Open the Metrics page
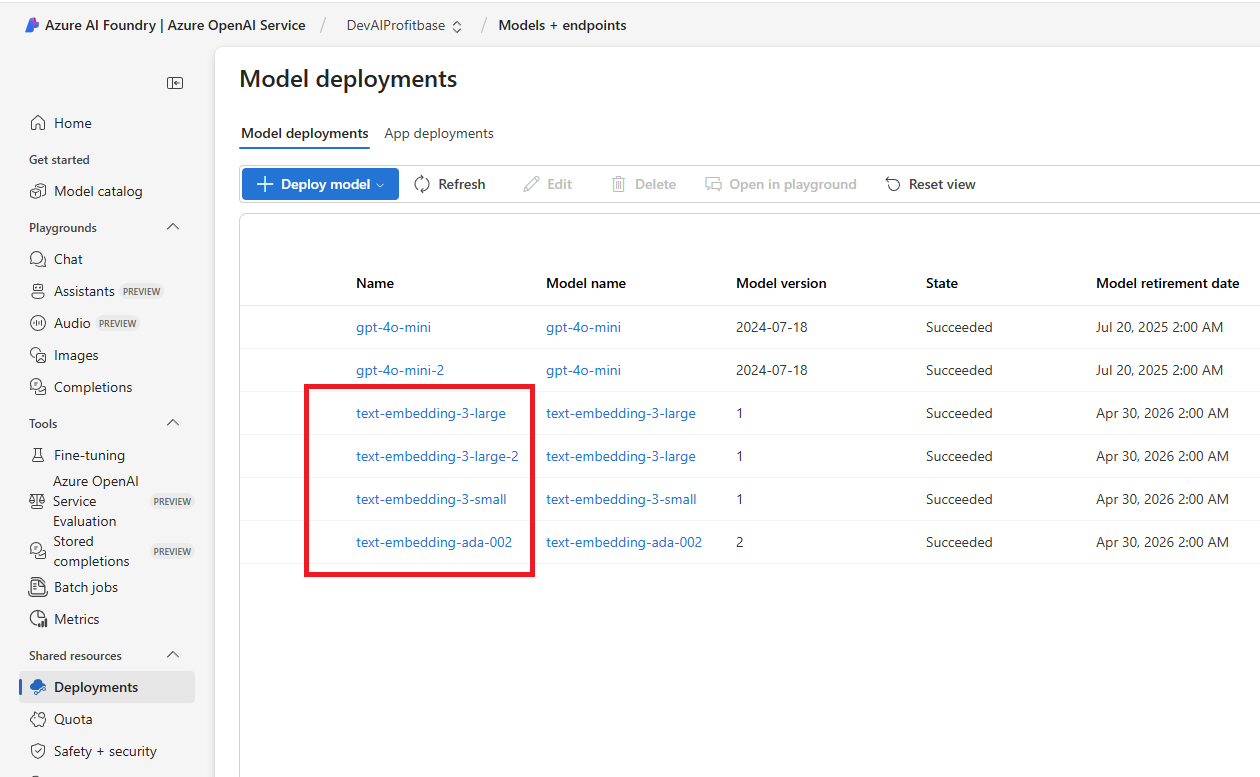 pos(76,619)
